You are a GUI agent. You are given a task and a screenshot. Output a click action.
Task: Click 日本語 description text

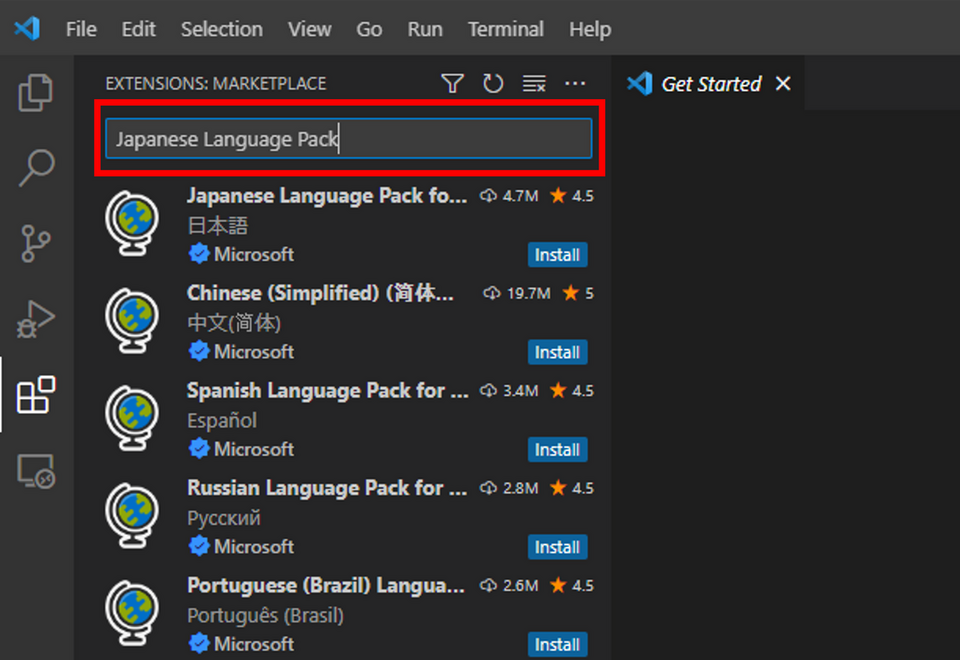pyautogui.click(x=217, y=226)
